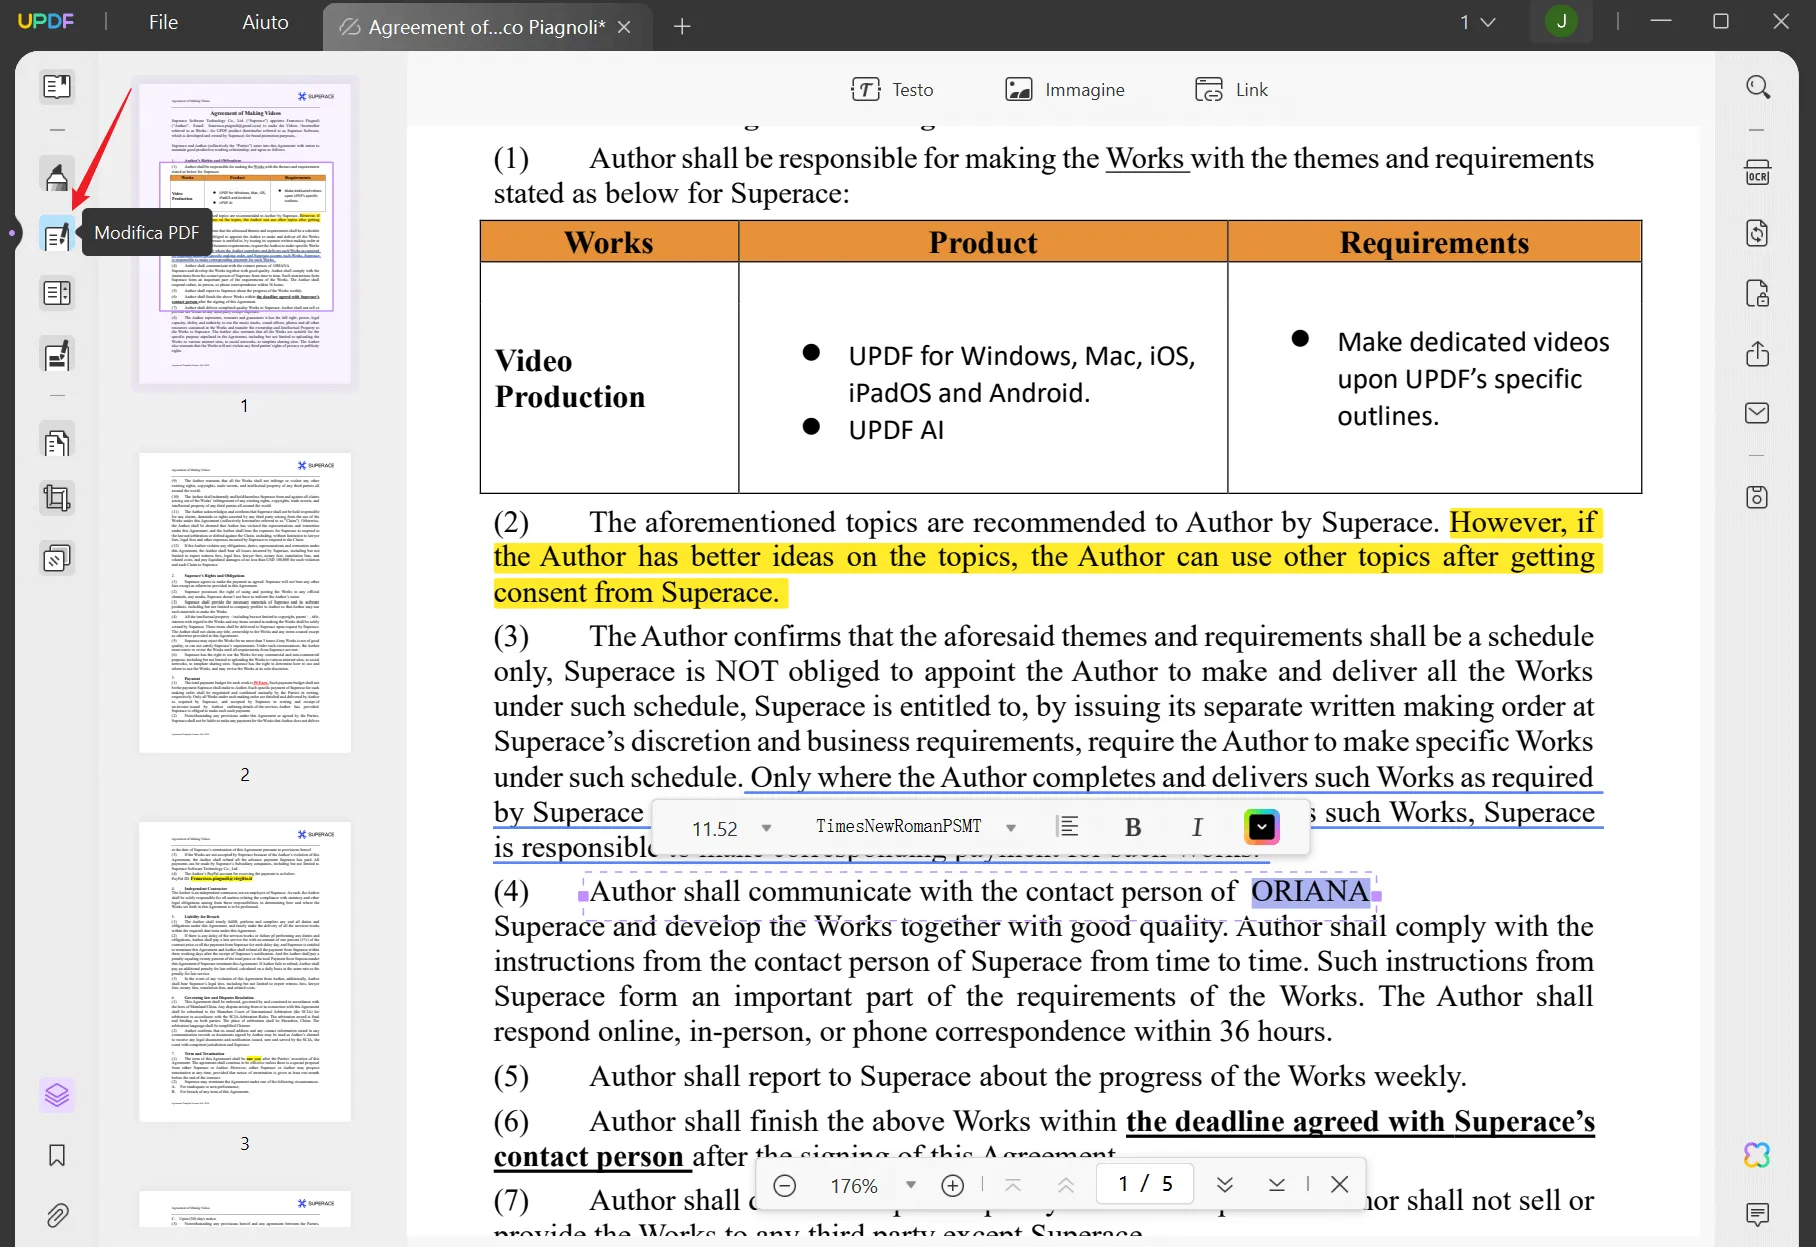The width and height of the screenshot is (1816, 1247).
Task: Select the Agreement of...co Piagnoli tab
Action: point(486,27)
